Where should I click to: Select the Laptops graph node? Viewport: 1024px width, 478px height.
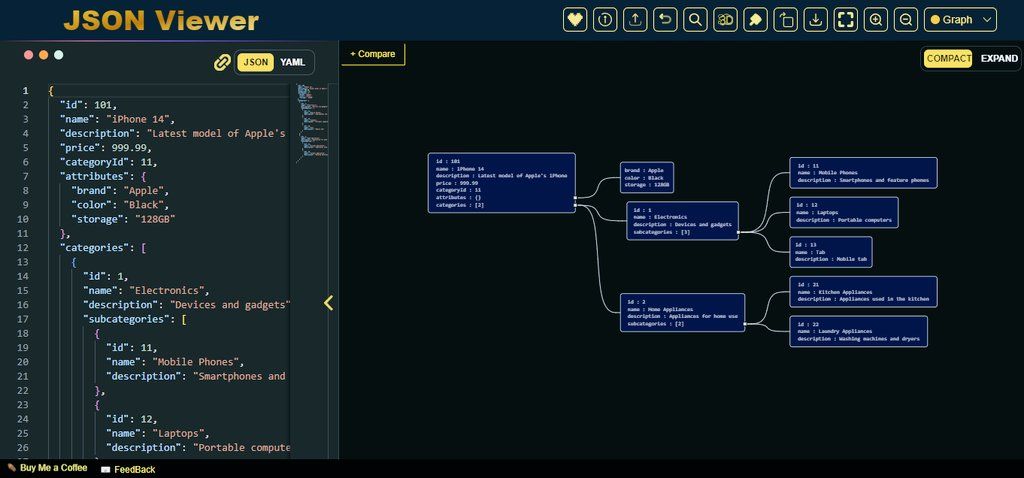point(844,213)
